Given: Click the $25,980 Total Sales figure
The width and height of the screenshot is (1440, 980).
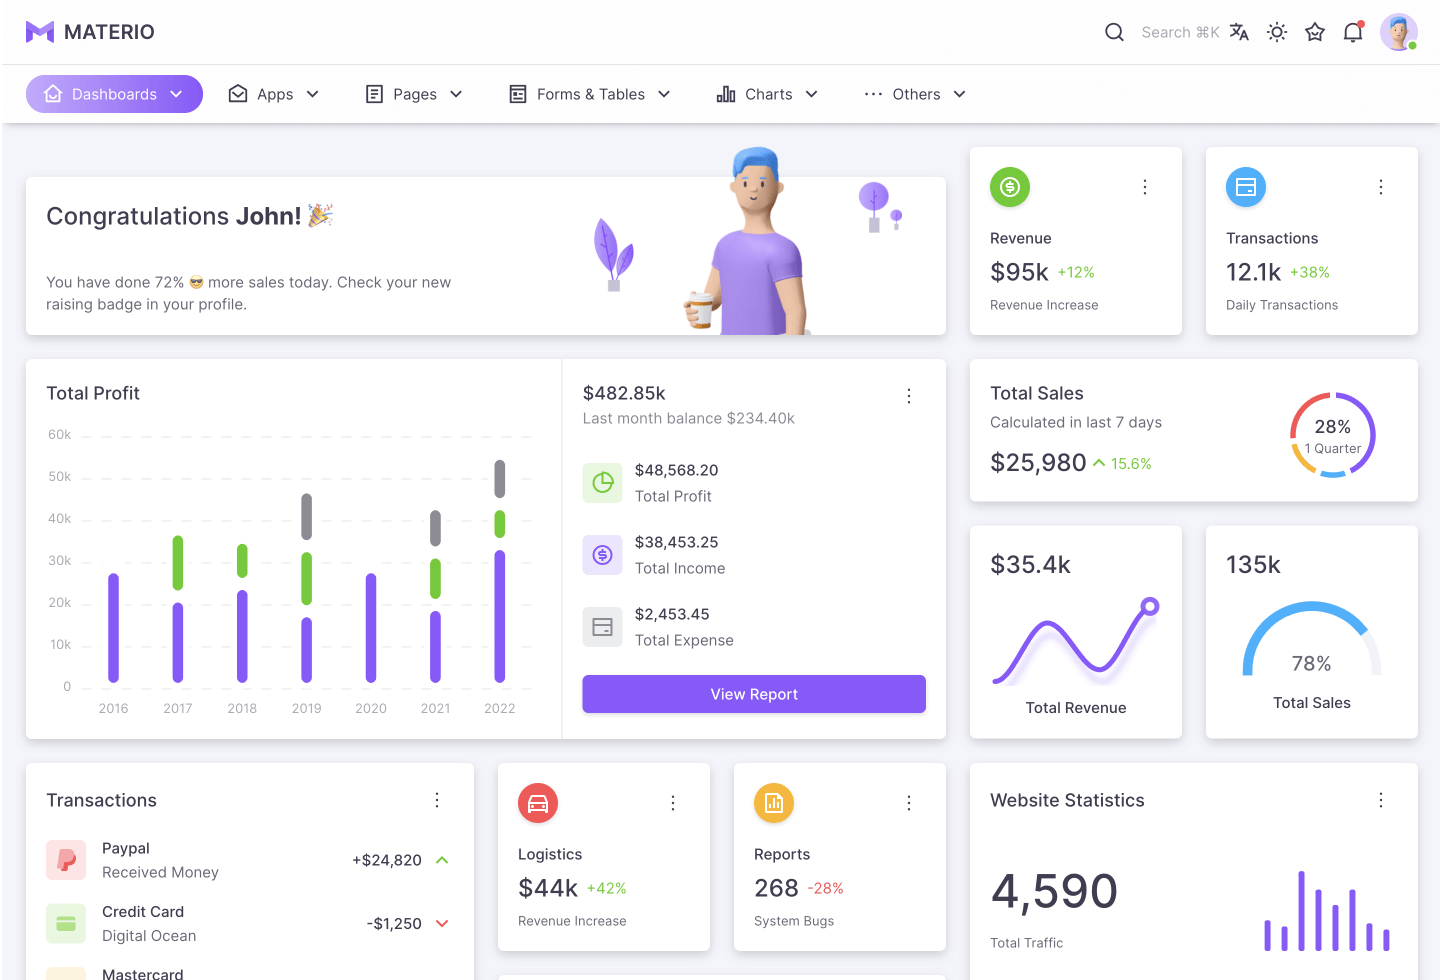Looking at the screenshot, I should click(1038, 462).
